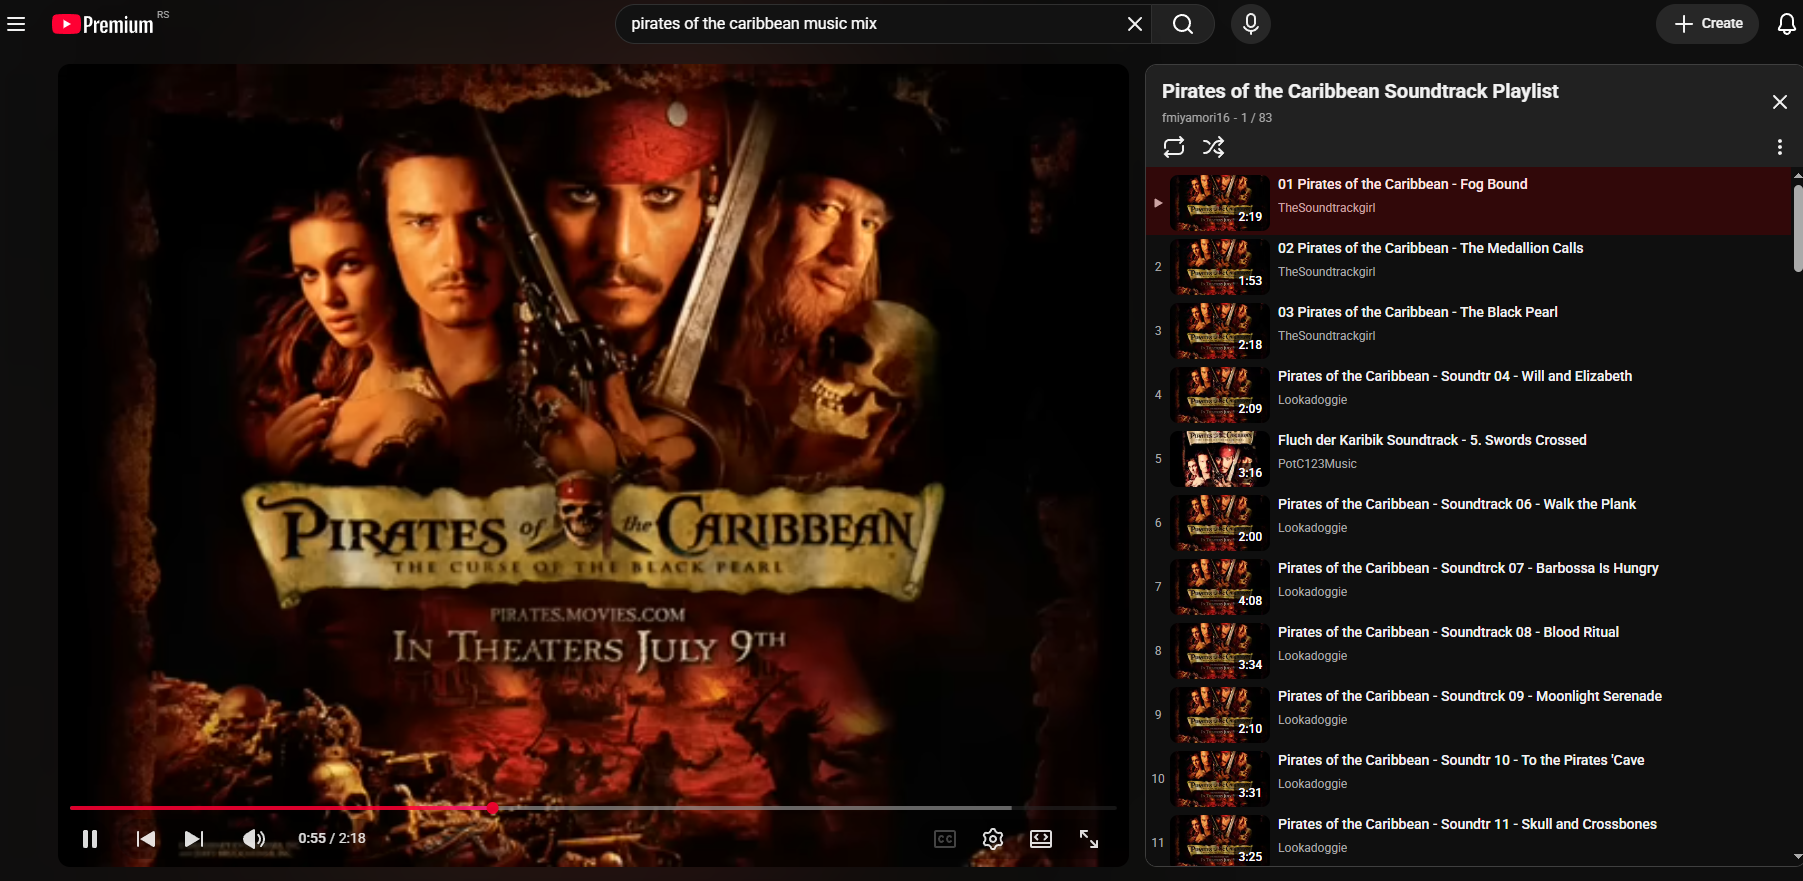Click thumbnail of Fog Bound track
The height and width of the screenshot is (881, 1803).
(1219, 203)
